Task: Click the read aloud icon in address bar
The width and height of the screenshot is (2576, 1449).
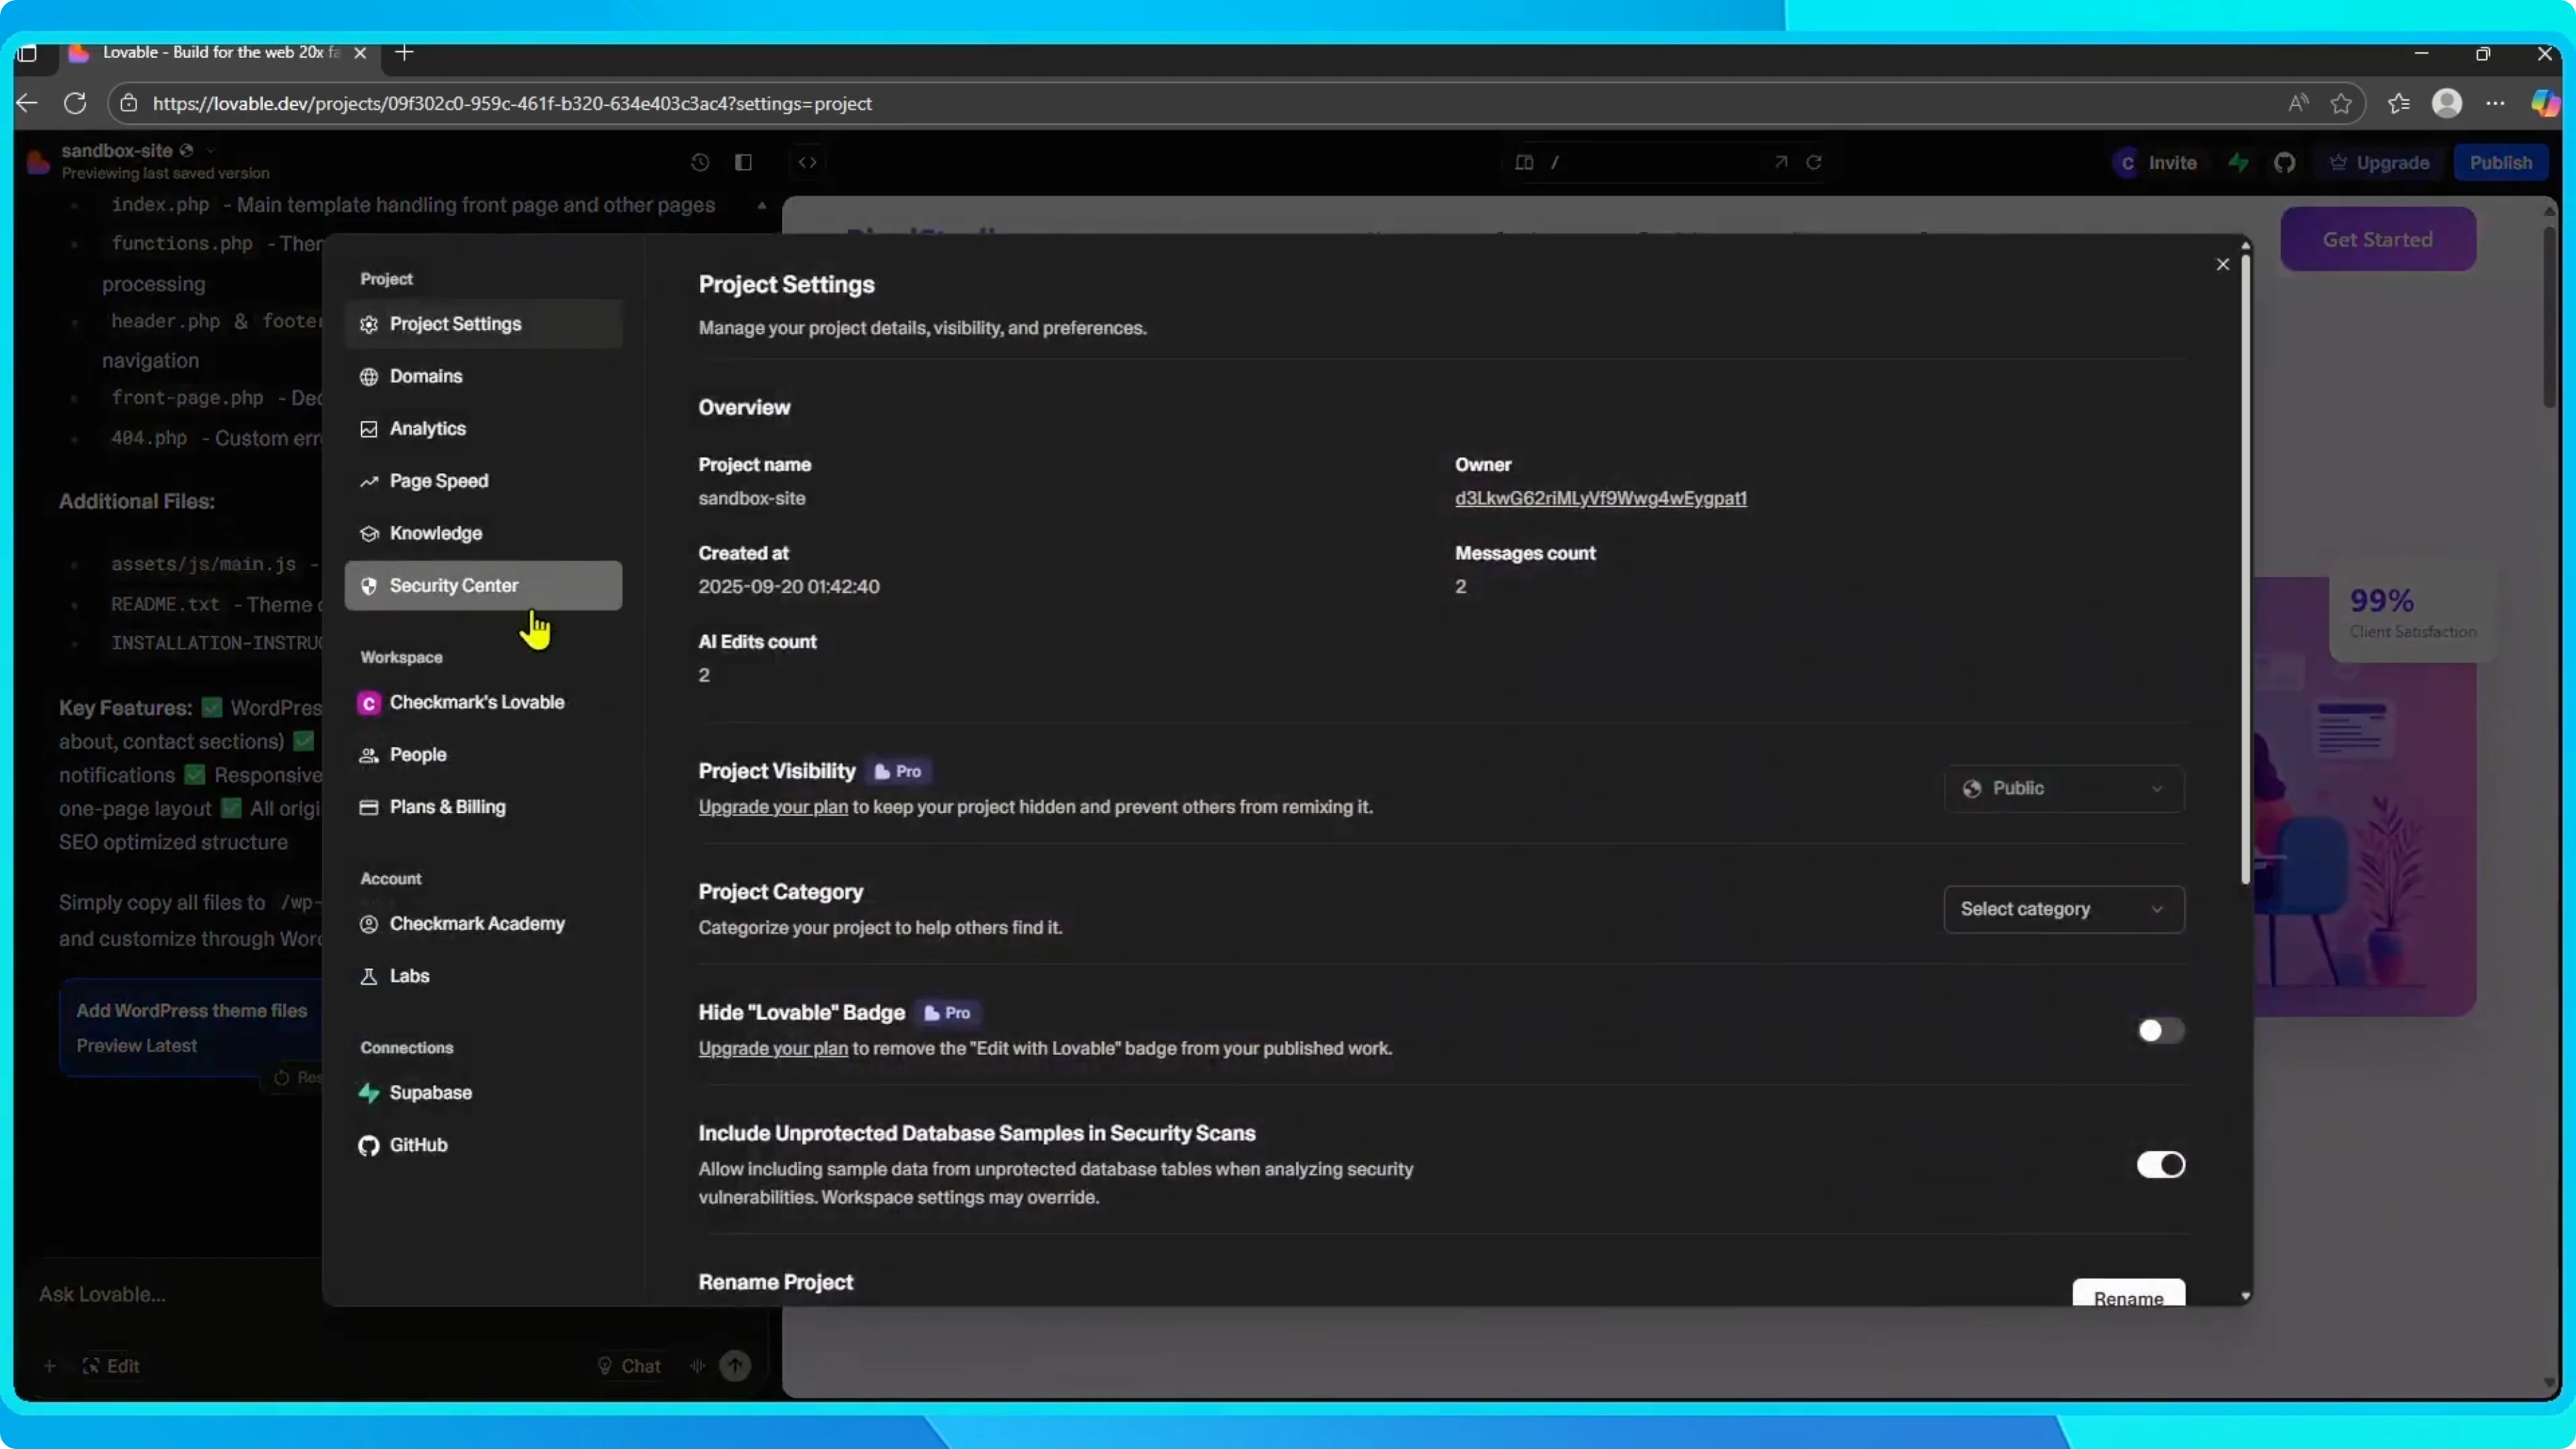Action: [x=2298, y=103]
